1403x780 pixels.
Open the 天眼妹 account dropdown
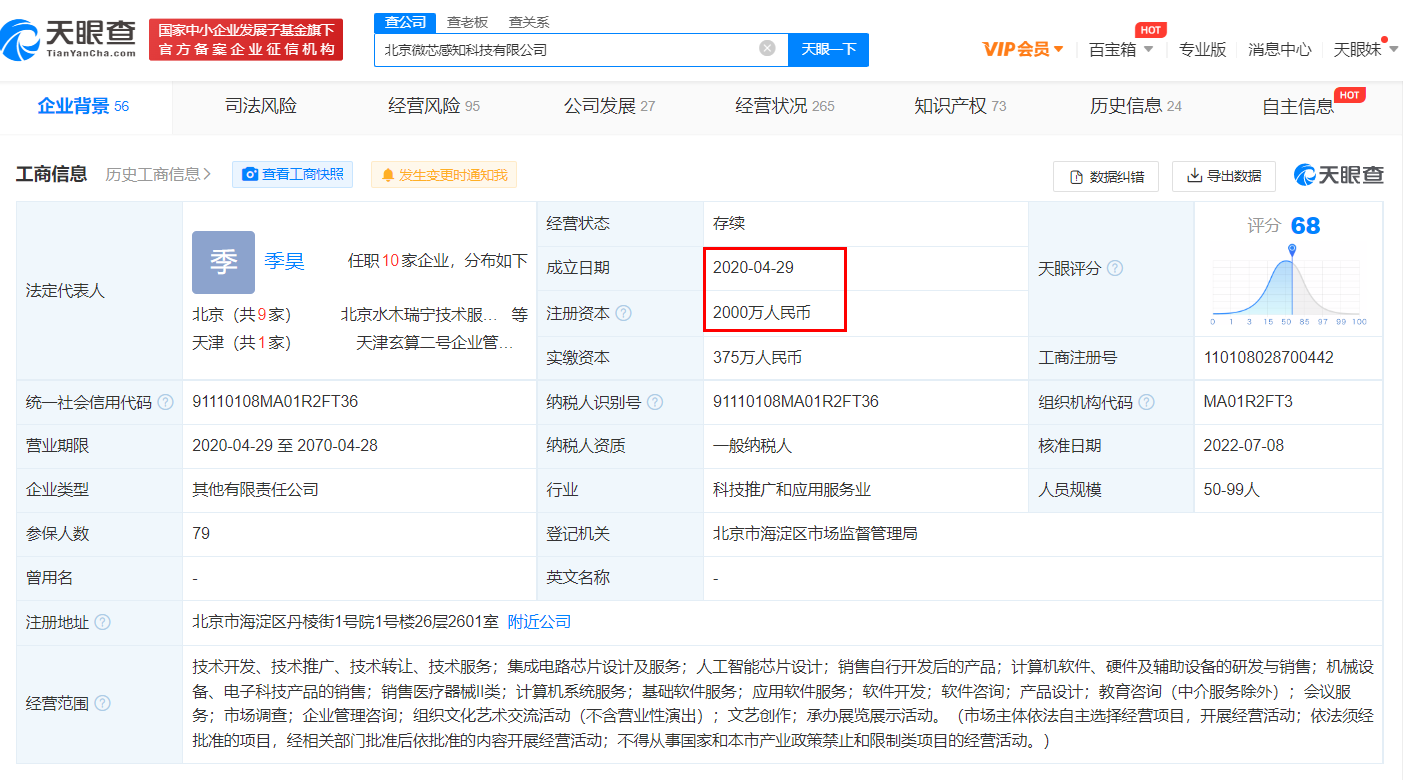coord(1365,49)
